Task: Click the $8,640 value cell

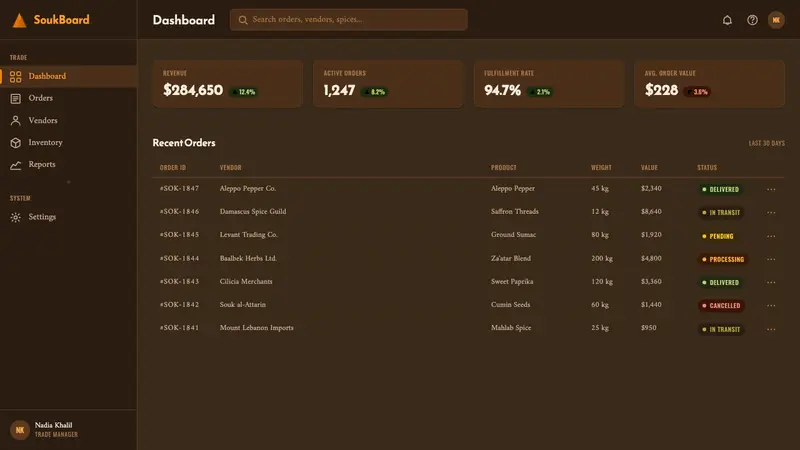Action: [x=651, y=211]
